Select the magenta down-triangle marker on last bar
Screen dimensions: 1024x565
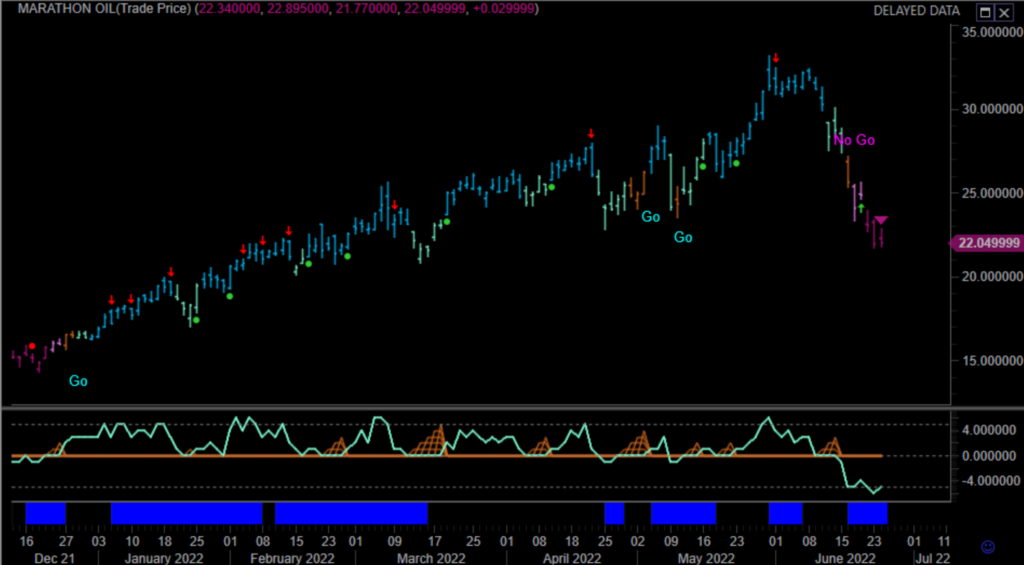(x=880, y=220)
